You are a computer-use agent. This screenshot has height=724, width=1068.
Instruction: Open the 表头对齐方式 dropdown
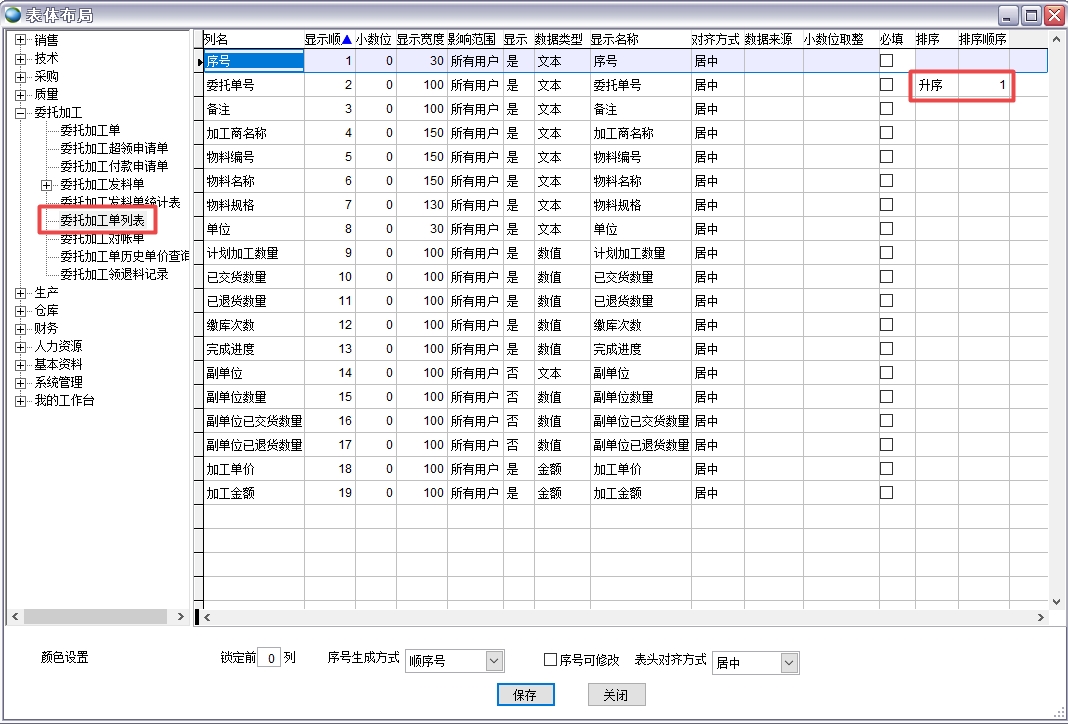(x=789, y=662)
